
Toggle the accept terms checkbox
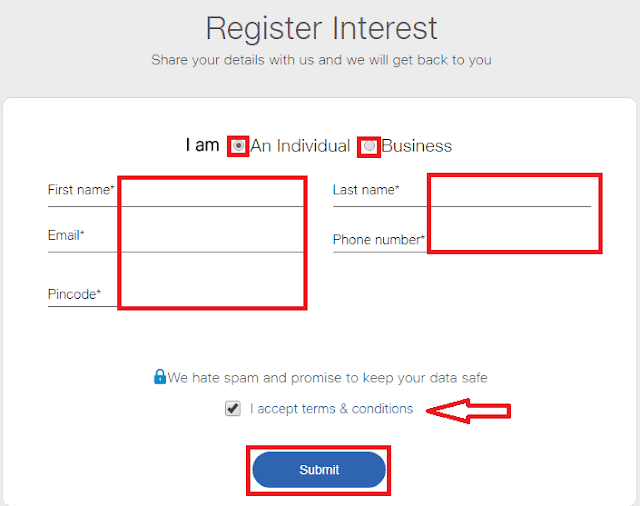pos(233,408)
